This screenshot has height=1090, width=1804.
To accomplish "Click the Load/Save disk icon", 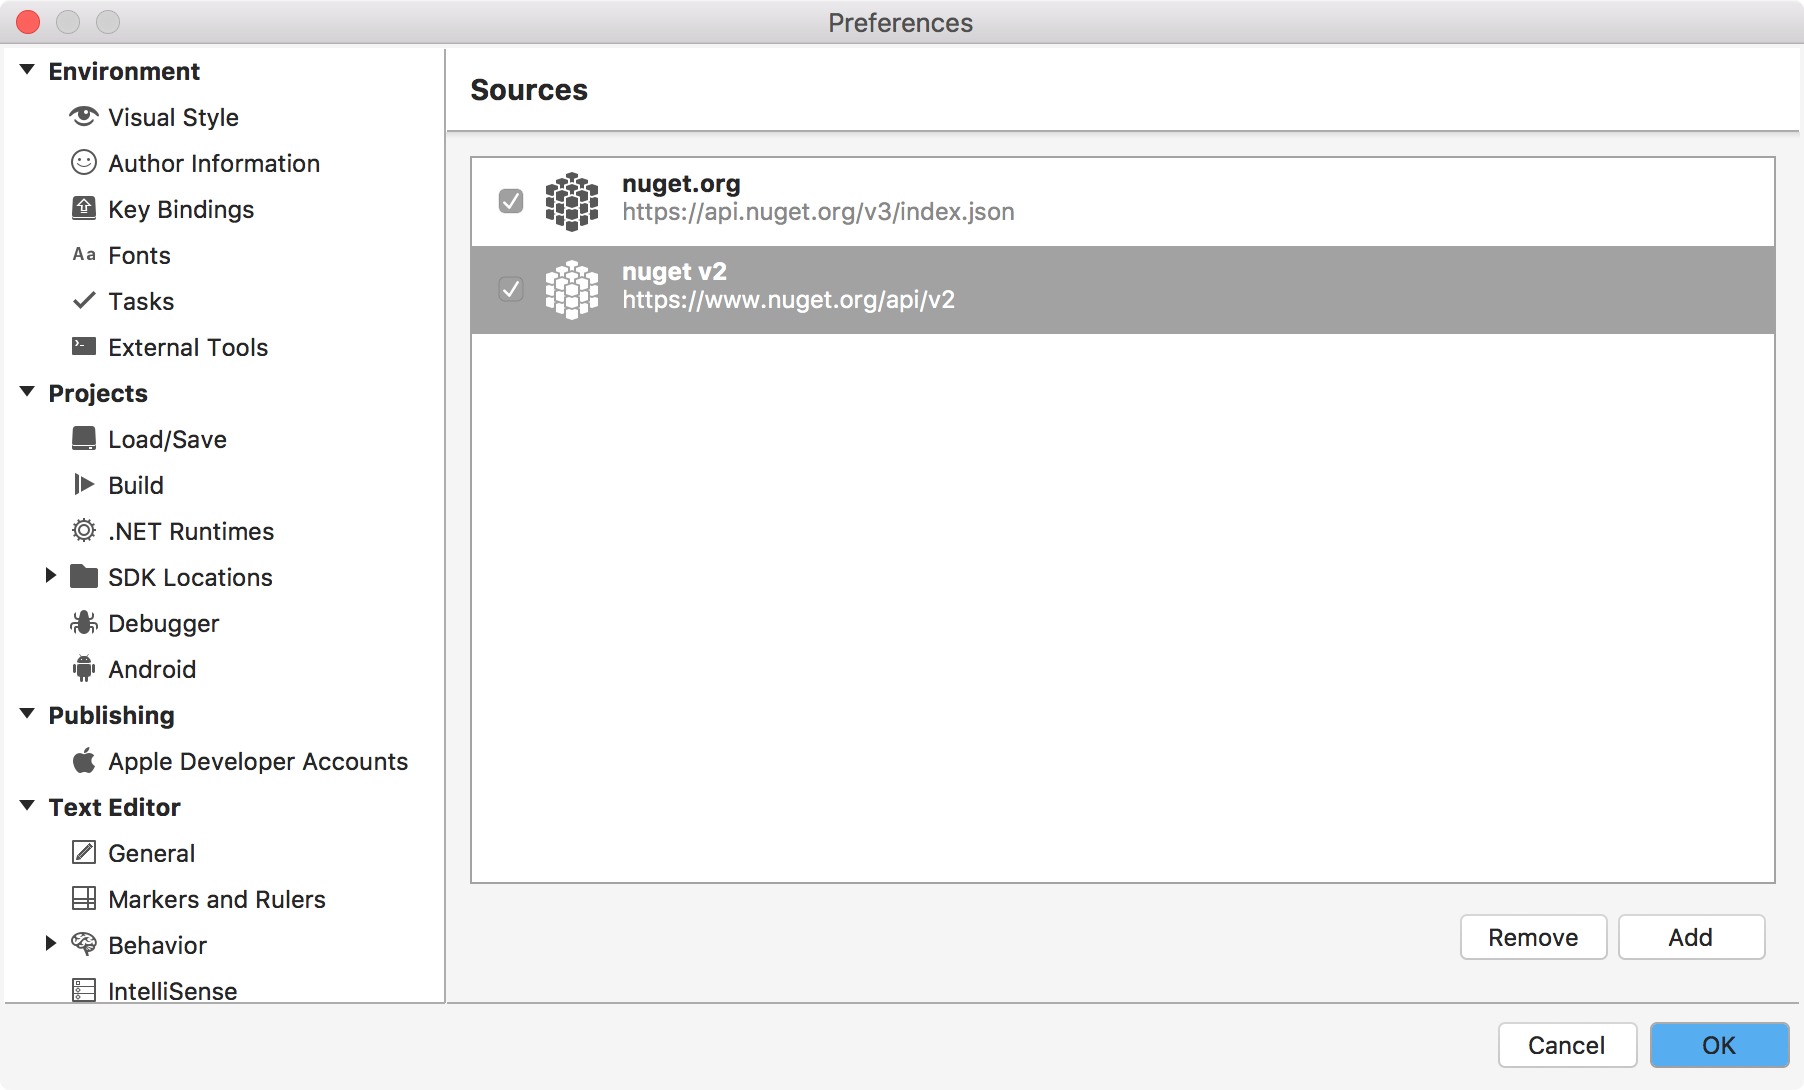I will (84, 439).
